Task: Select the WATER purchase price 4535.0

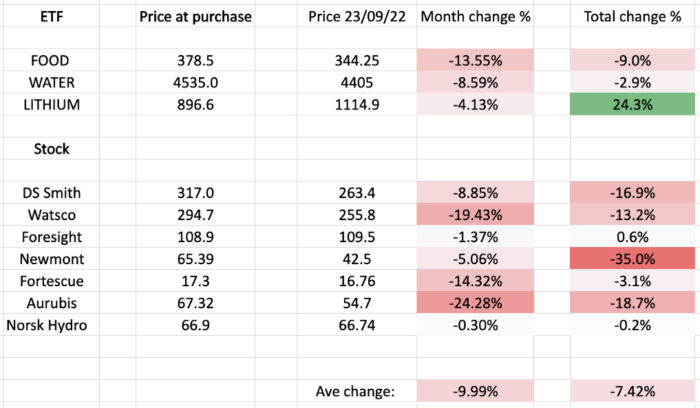Action: 196,83
